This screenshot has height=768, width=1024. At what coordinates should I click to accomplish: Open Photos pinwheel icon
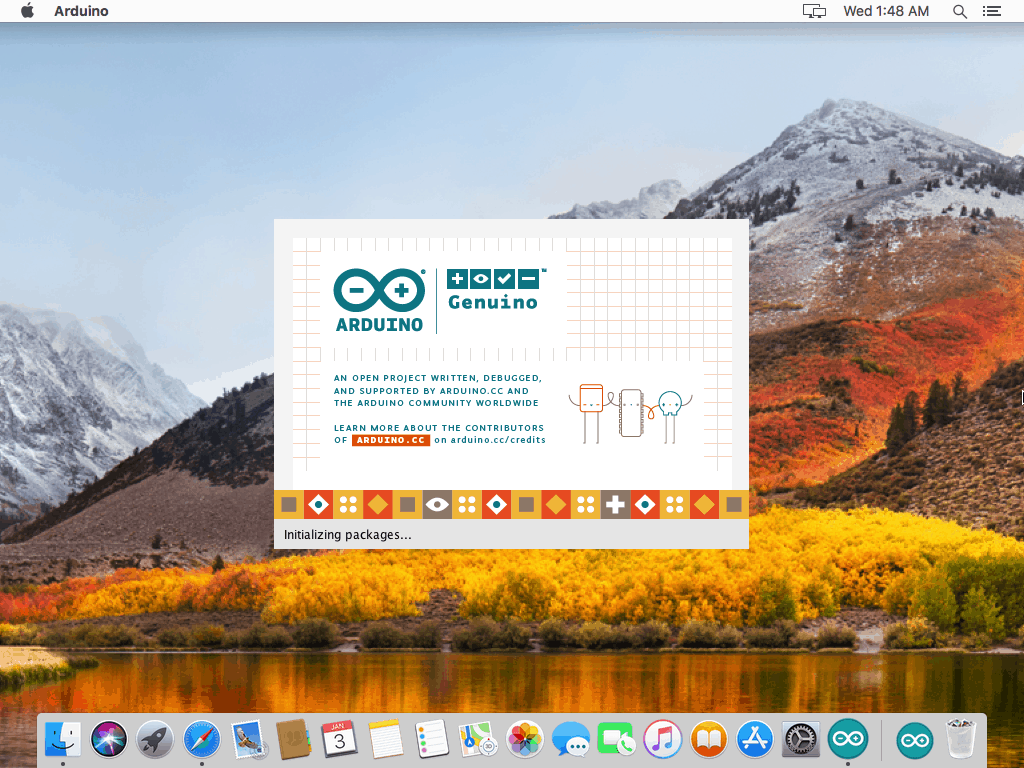[524, 739]
